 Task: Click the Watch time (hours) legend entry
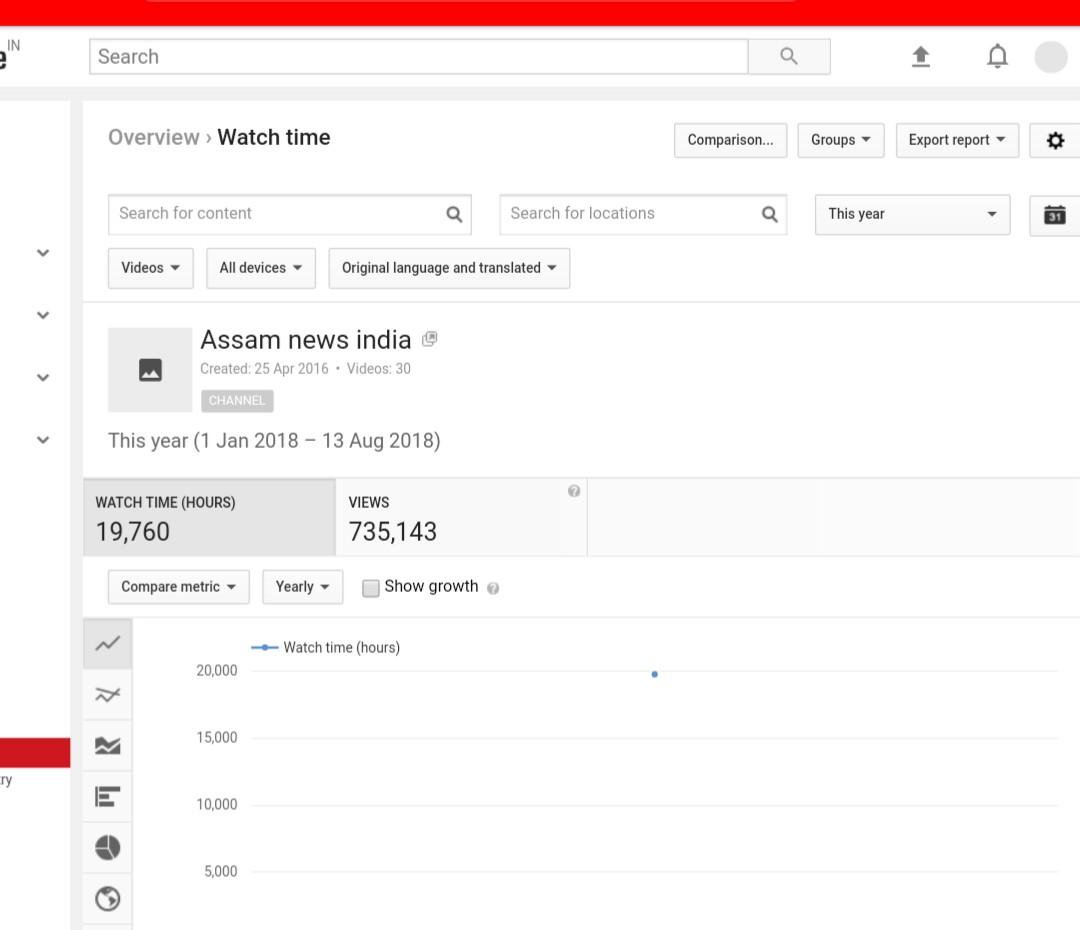click(x=326, y=648)
